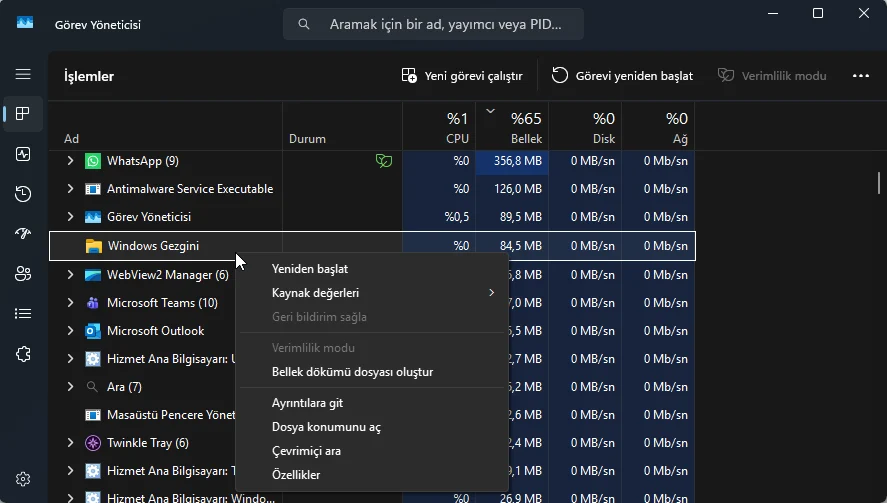This screenshot has width=887, height=503.
Task: Click the vertical scrollbar thumb
Action: (879, 183)
